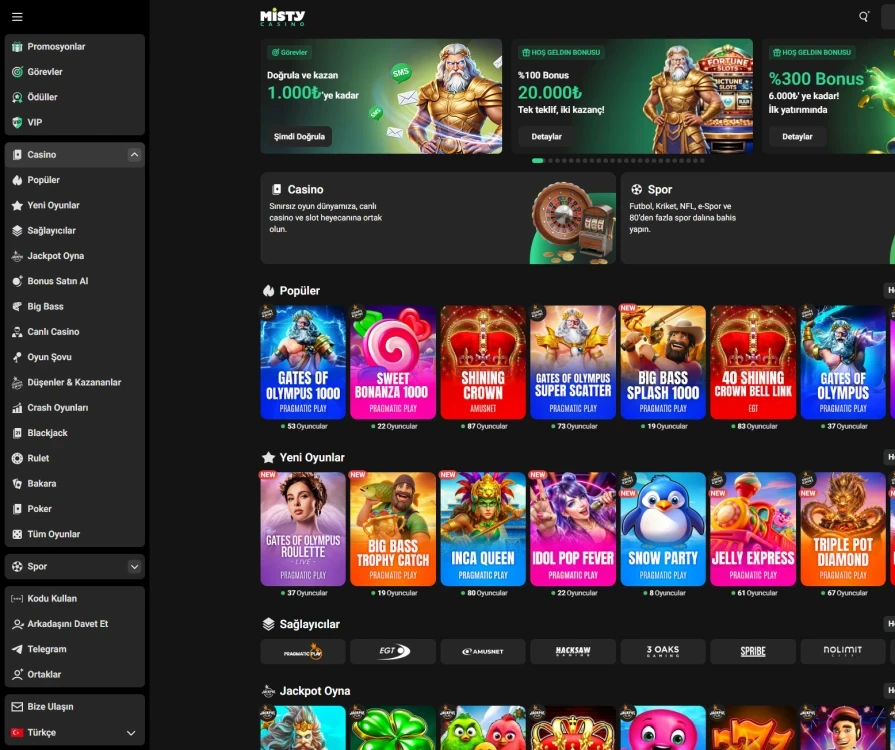The height and width of the screenshot is (750, 895).
Task: Select the first carousel indicator dot
Action: pos(538,160)
